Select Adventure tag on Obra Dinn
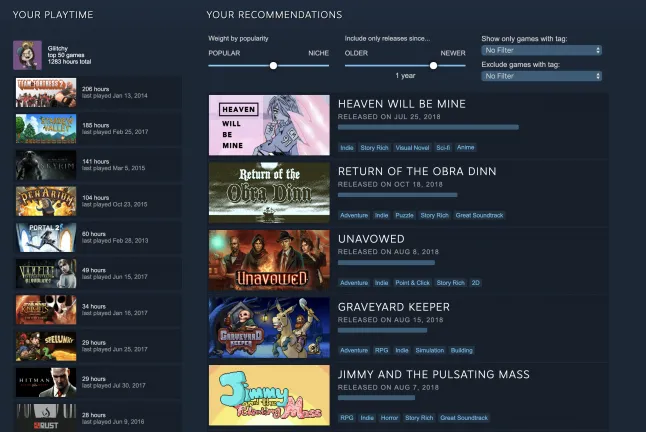The image size is (646, 432). tap(354, 215)
